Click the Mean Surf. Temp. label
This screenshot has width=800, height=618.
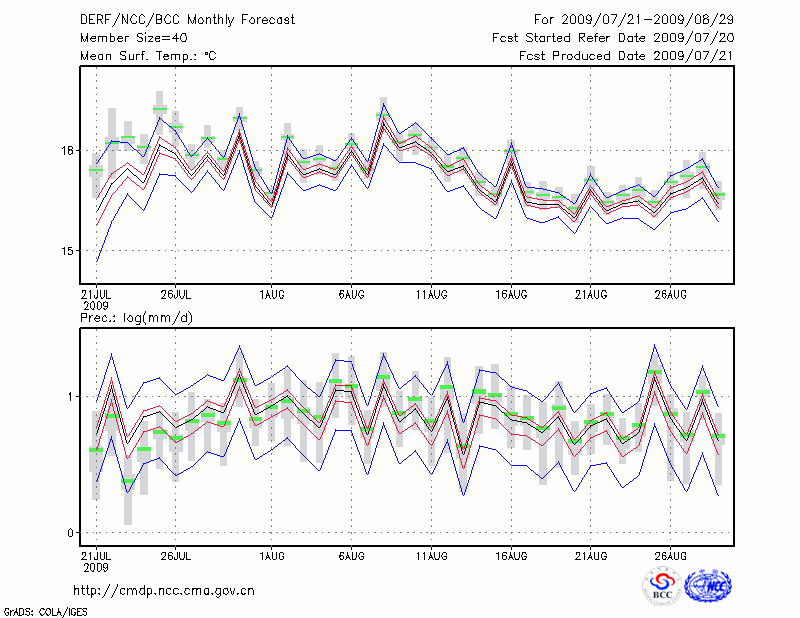148,56
